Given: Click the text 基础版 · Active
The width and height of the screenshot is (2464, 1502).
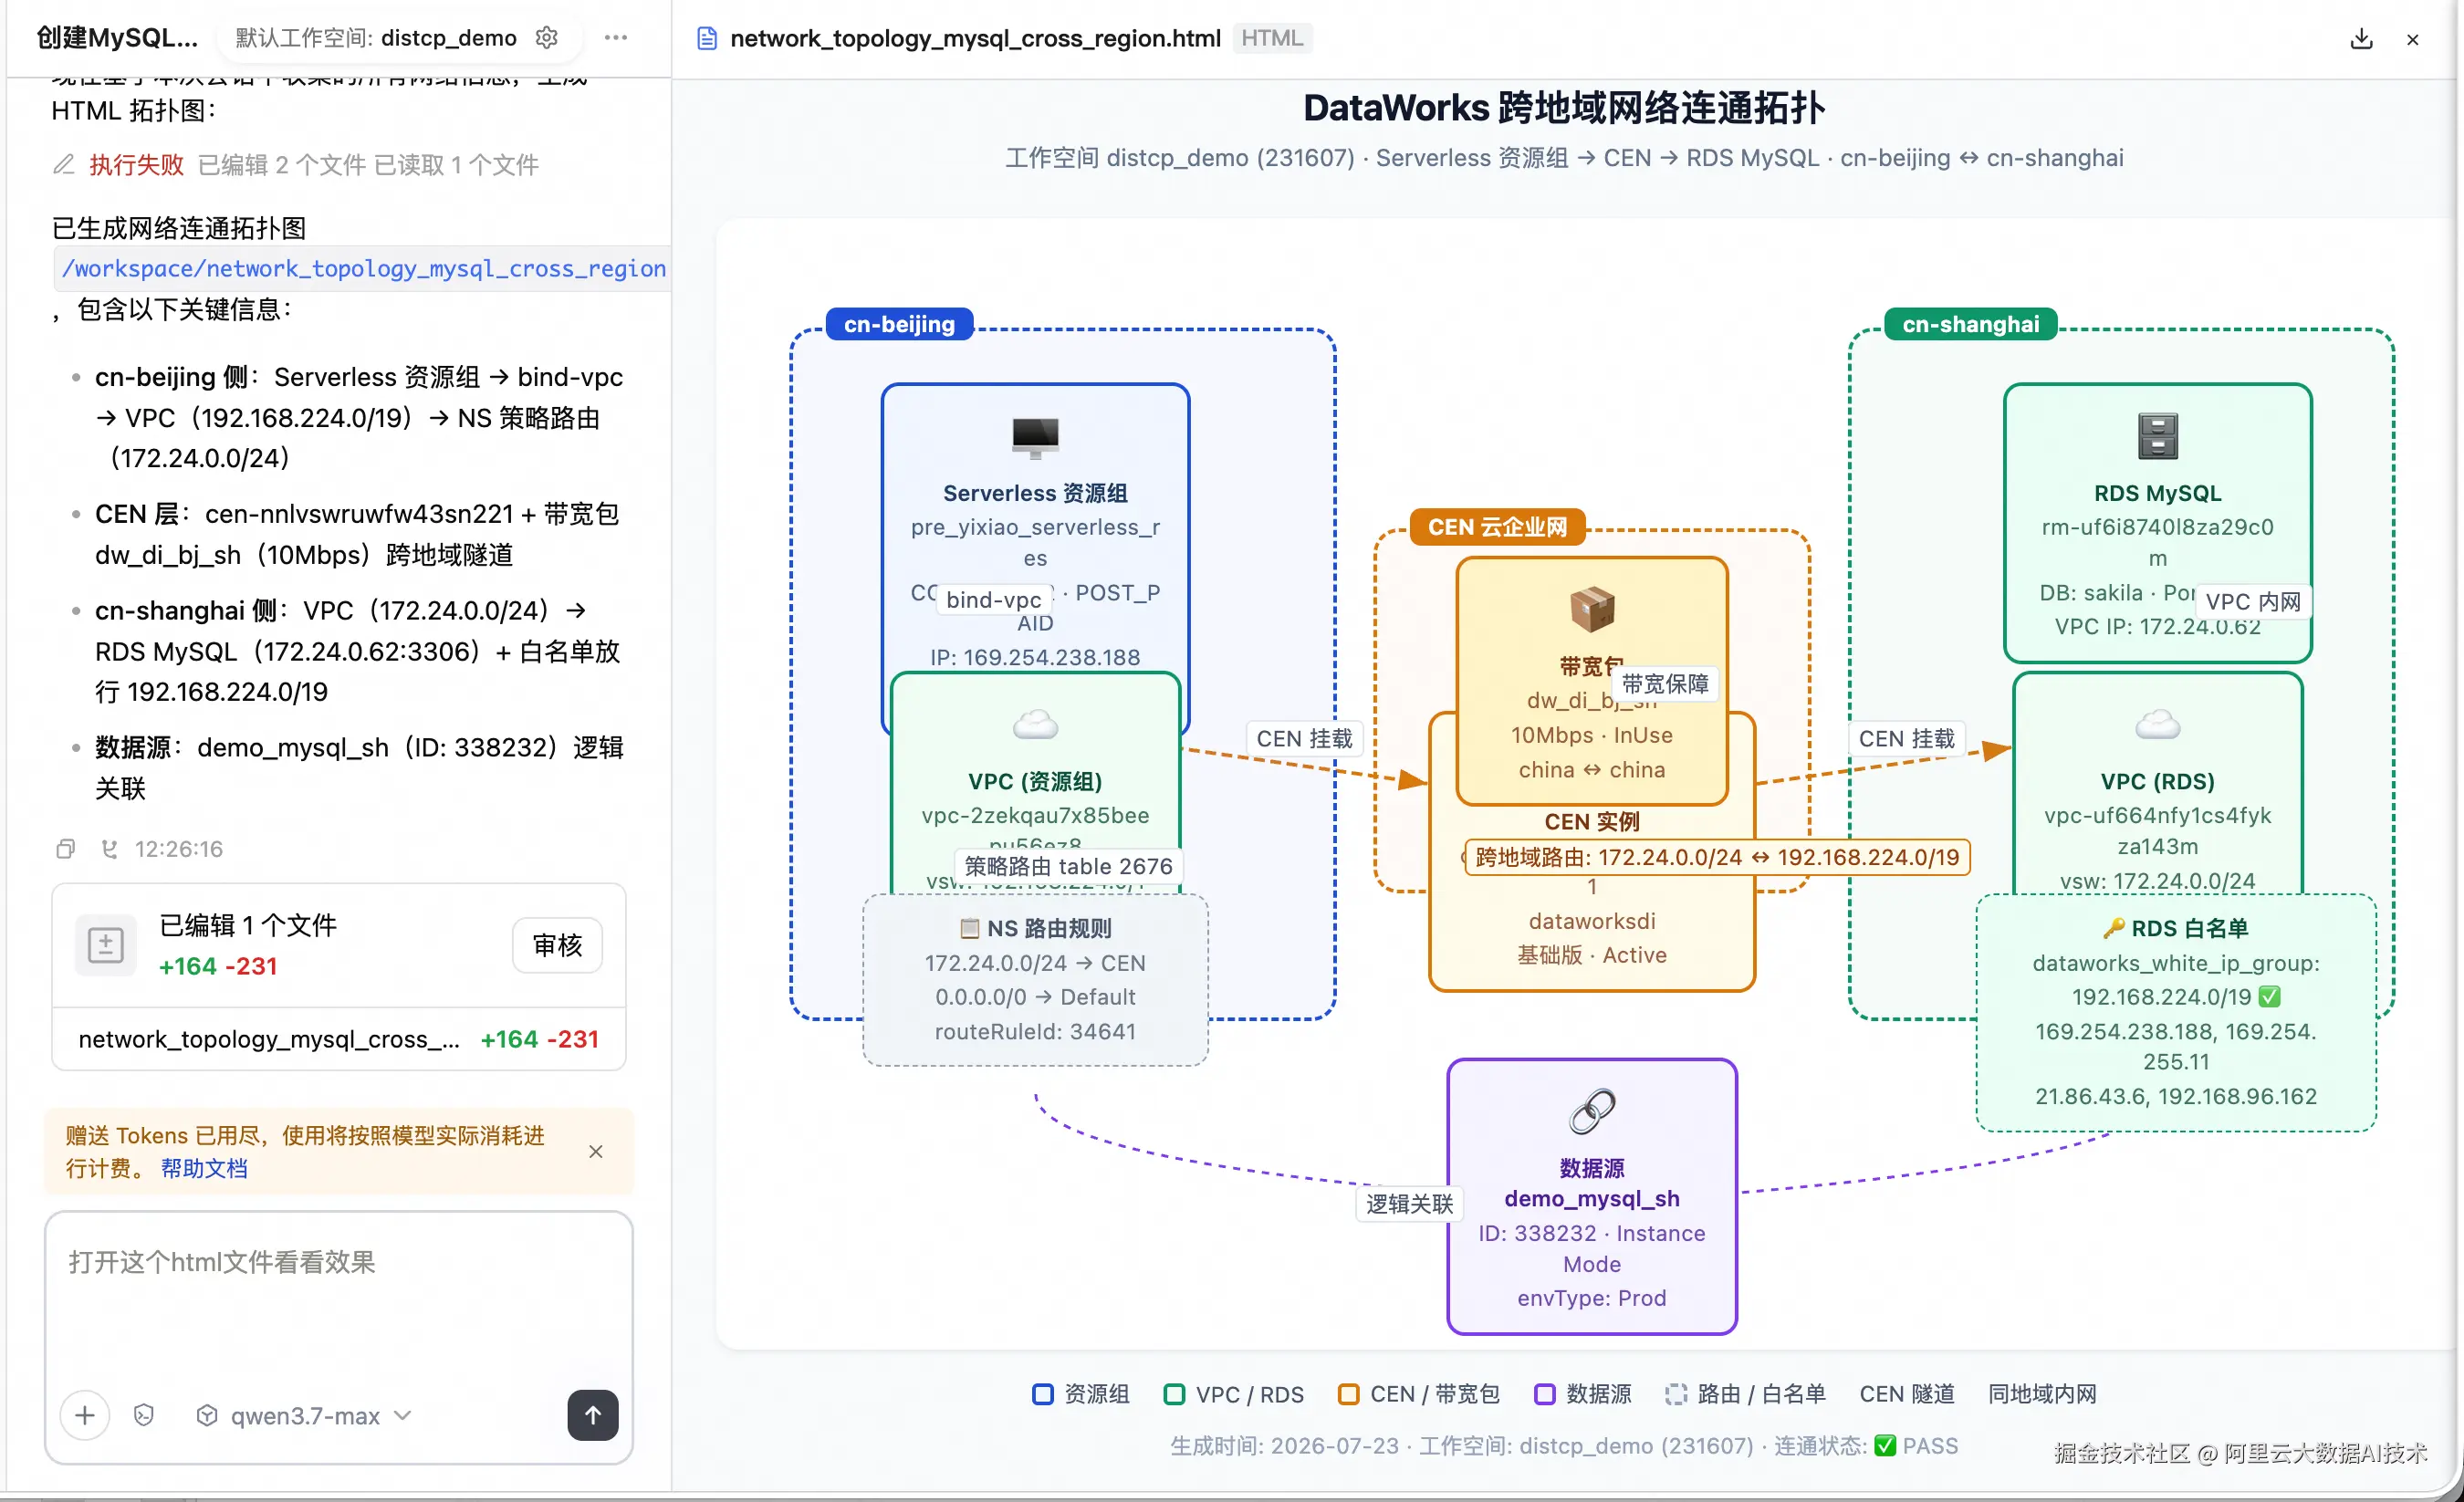Looking at the screenshot, I should point(1591,955).
